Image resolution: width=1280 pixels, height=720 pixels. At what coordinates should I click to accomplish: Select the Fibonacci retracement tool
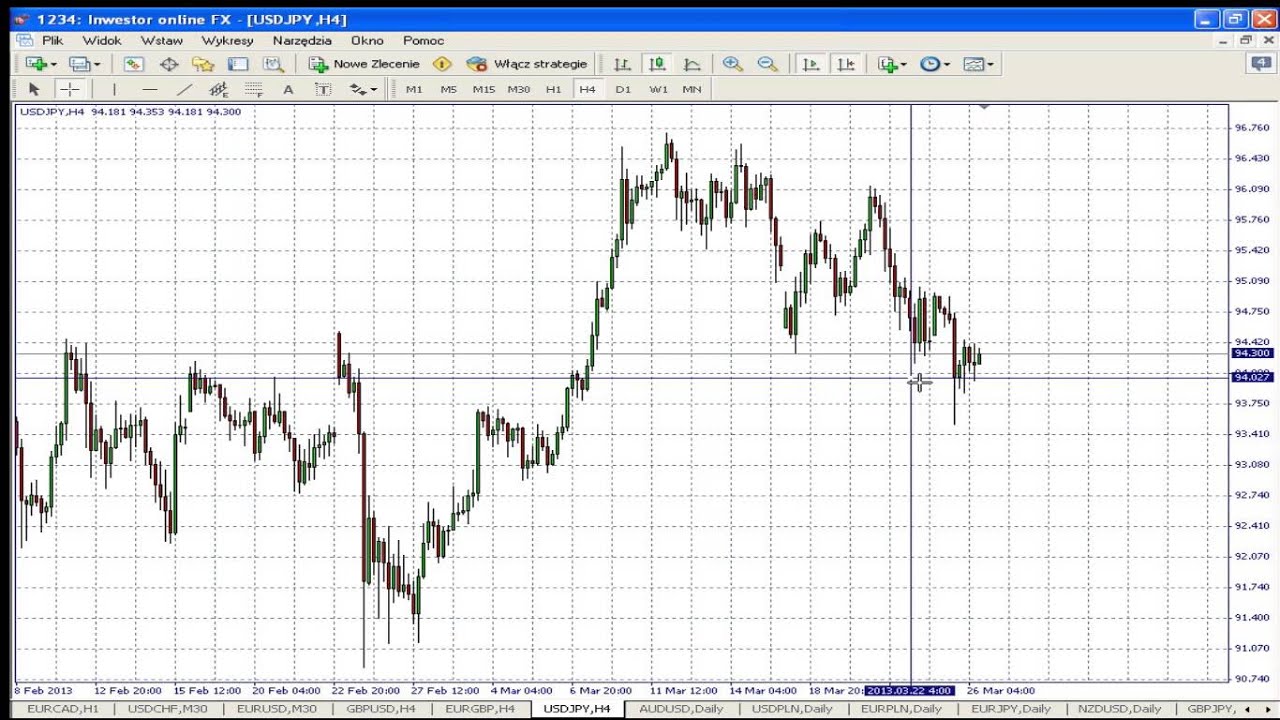tap(254, 89)
